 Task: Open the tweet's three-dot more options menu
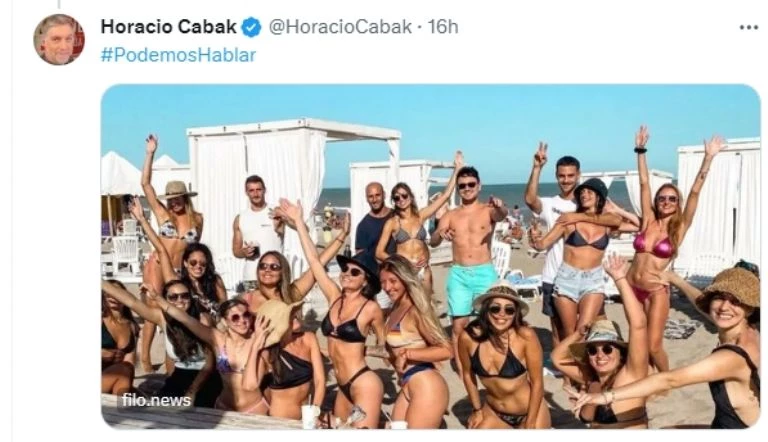(x=748, y=27)
